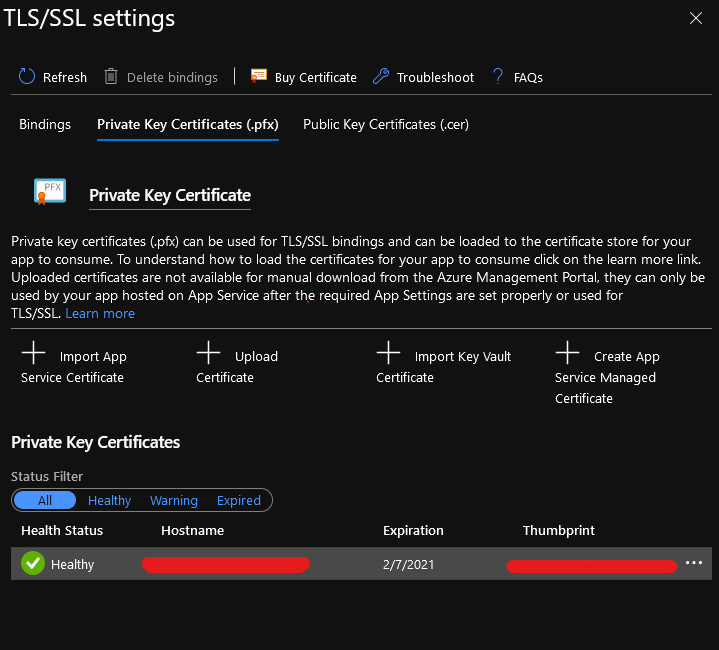The height and width of the screenshot is (650, 719).
Task: Click the Upload Certificate text
Action: pos(237,367)
